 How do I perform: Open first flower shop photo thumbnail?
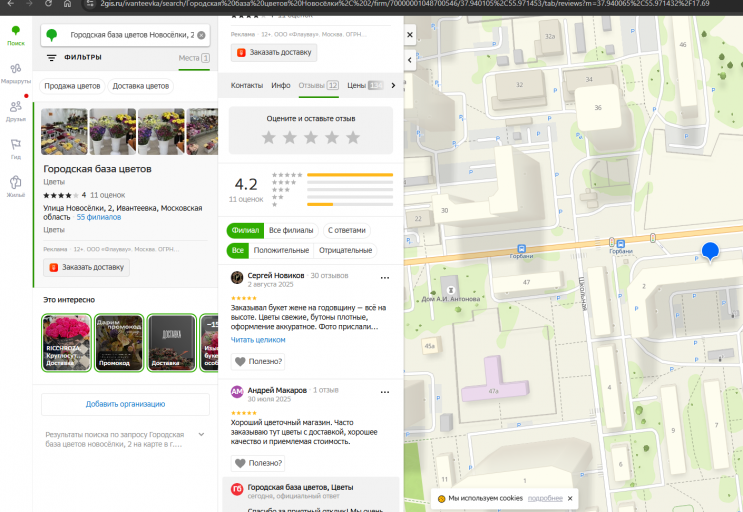(64, 132)
